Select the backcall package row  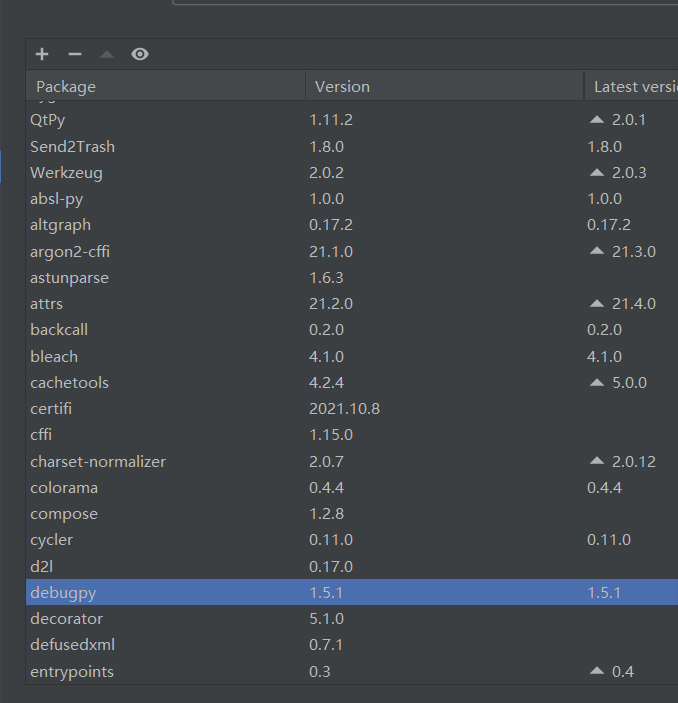pos(352,330)
